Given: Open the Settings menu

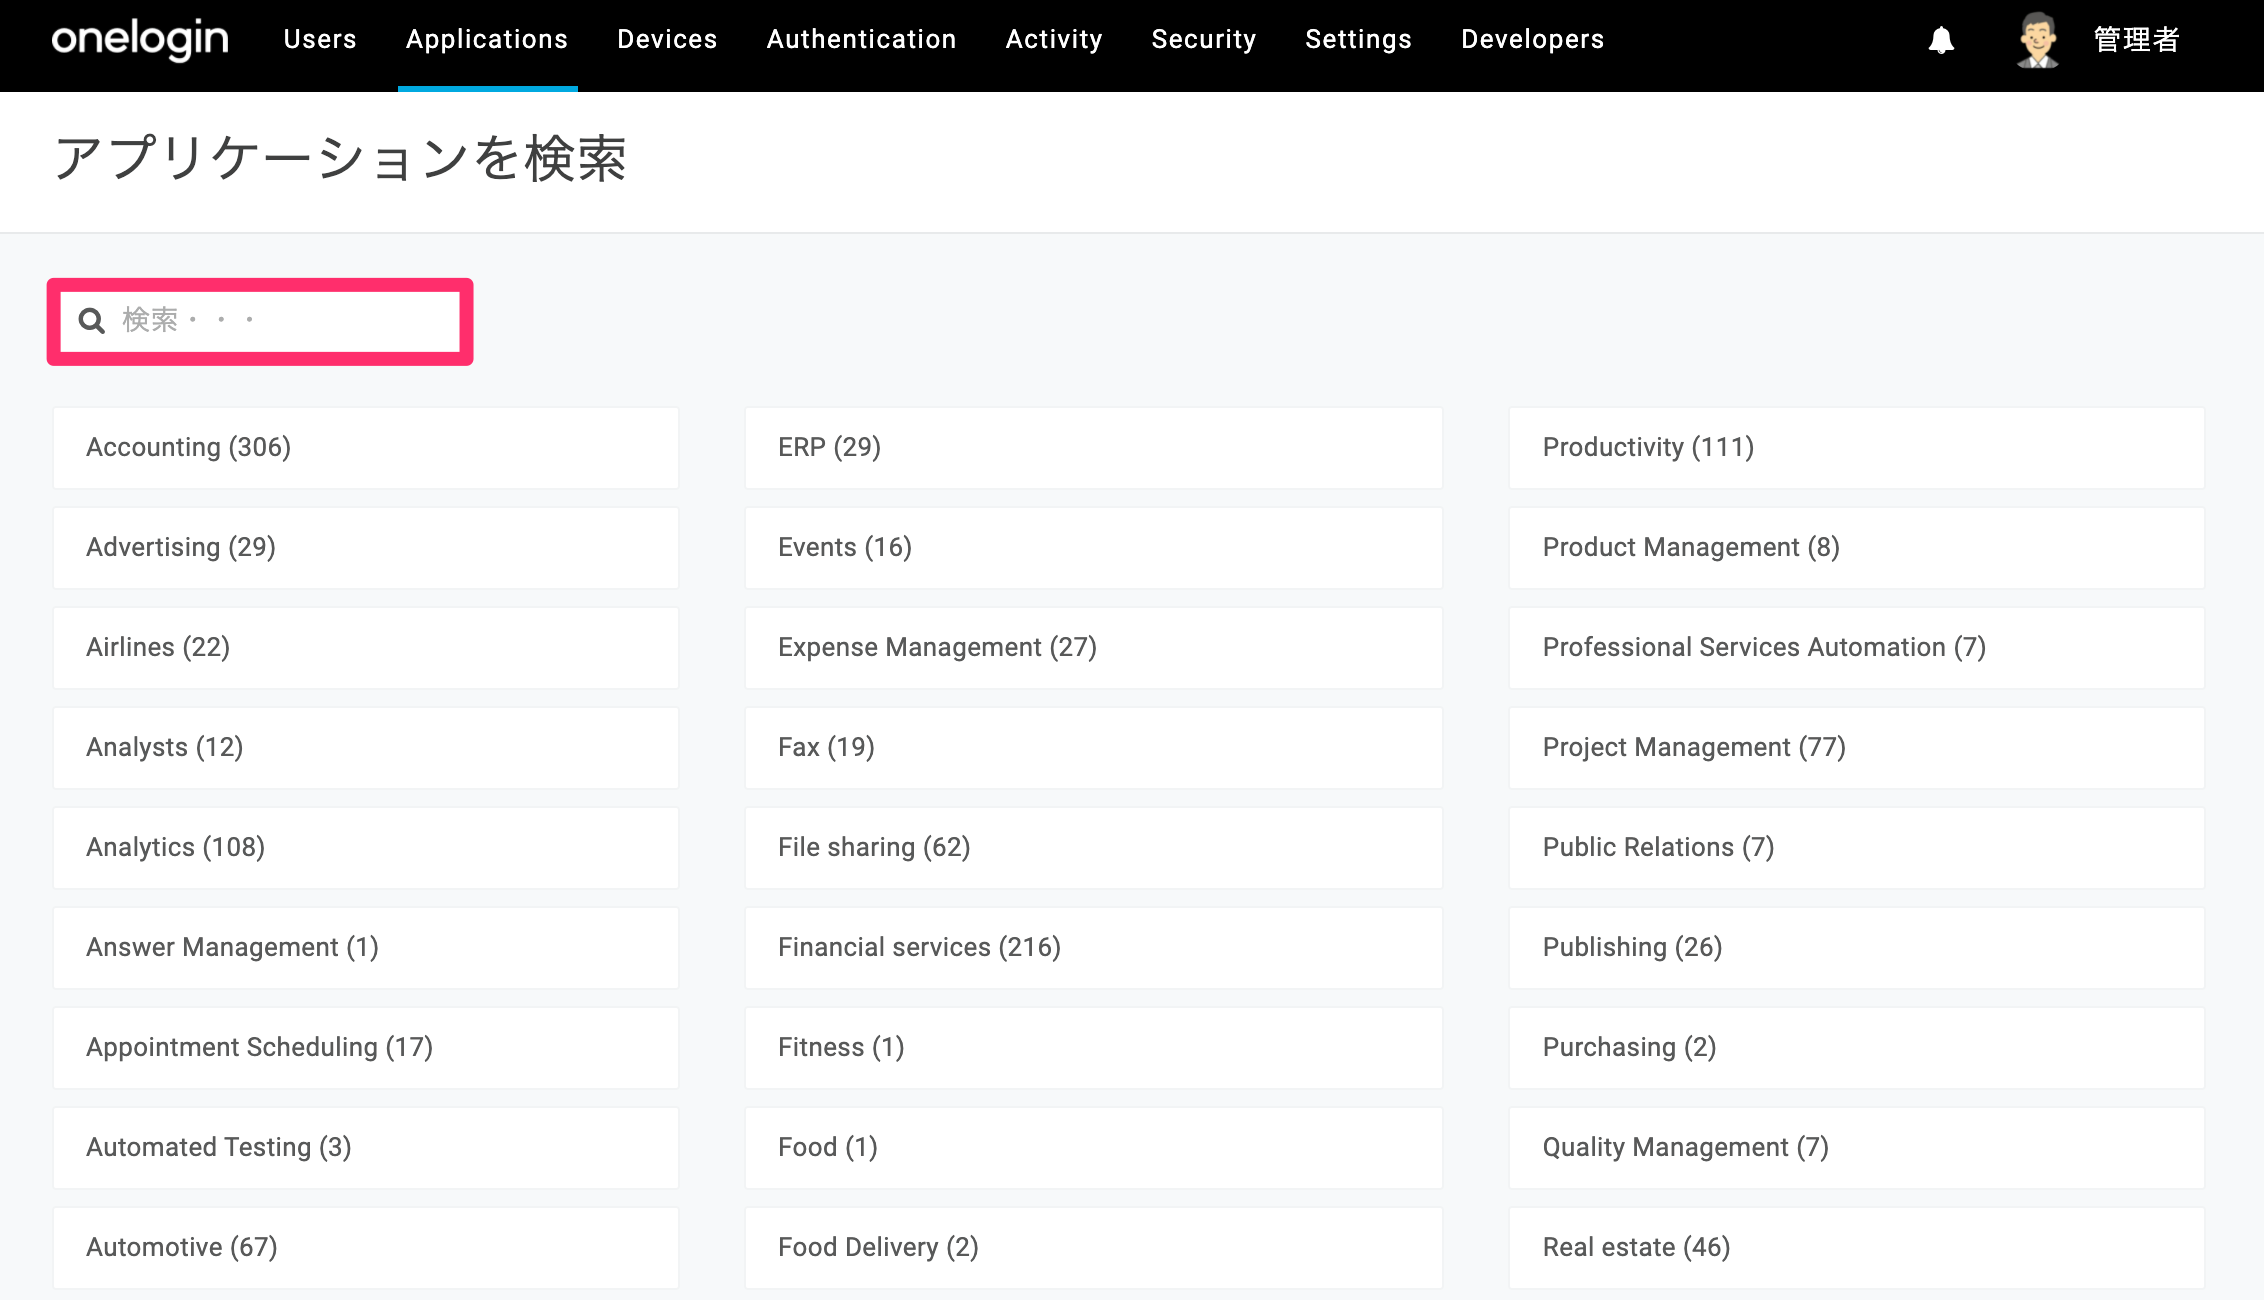Looking at the screenshot, I should pyautogui.click(x=1358, y=39).
